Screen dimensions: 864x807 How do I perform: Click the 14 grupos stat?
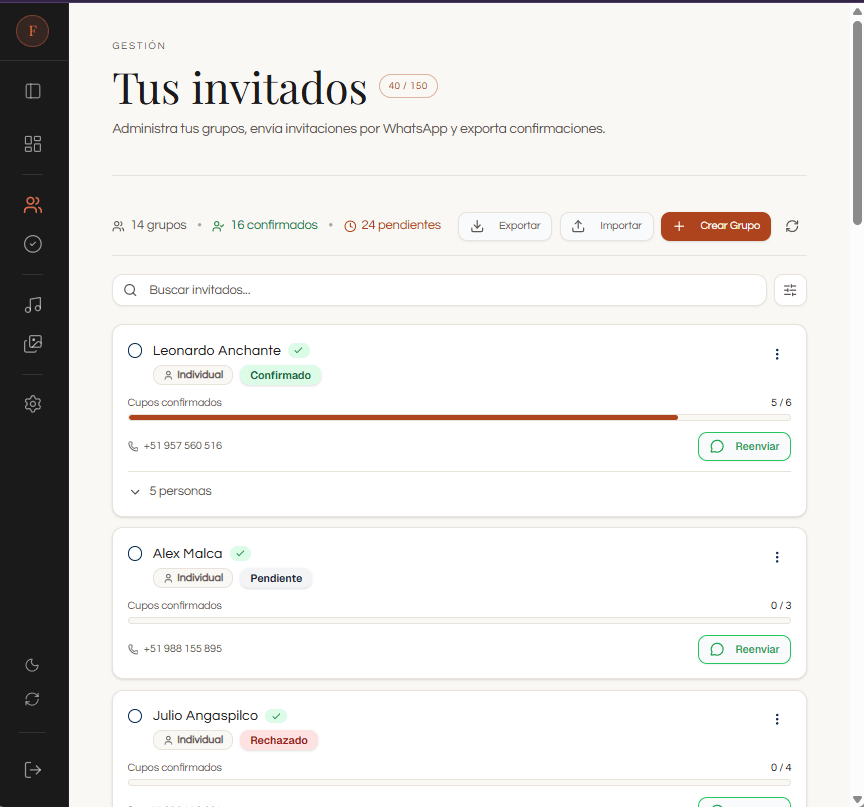pyautogui.click(x=149, y=225)
